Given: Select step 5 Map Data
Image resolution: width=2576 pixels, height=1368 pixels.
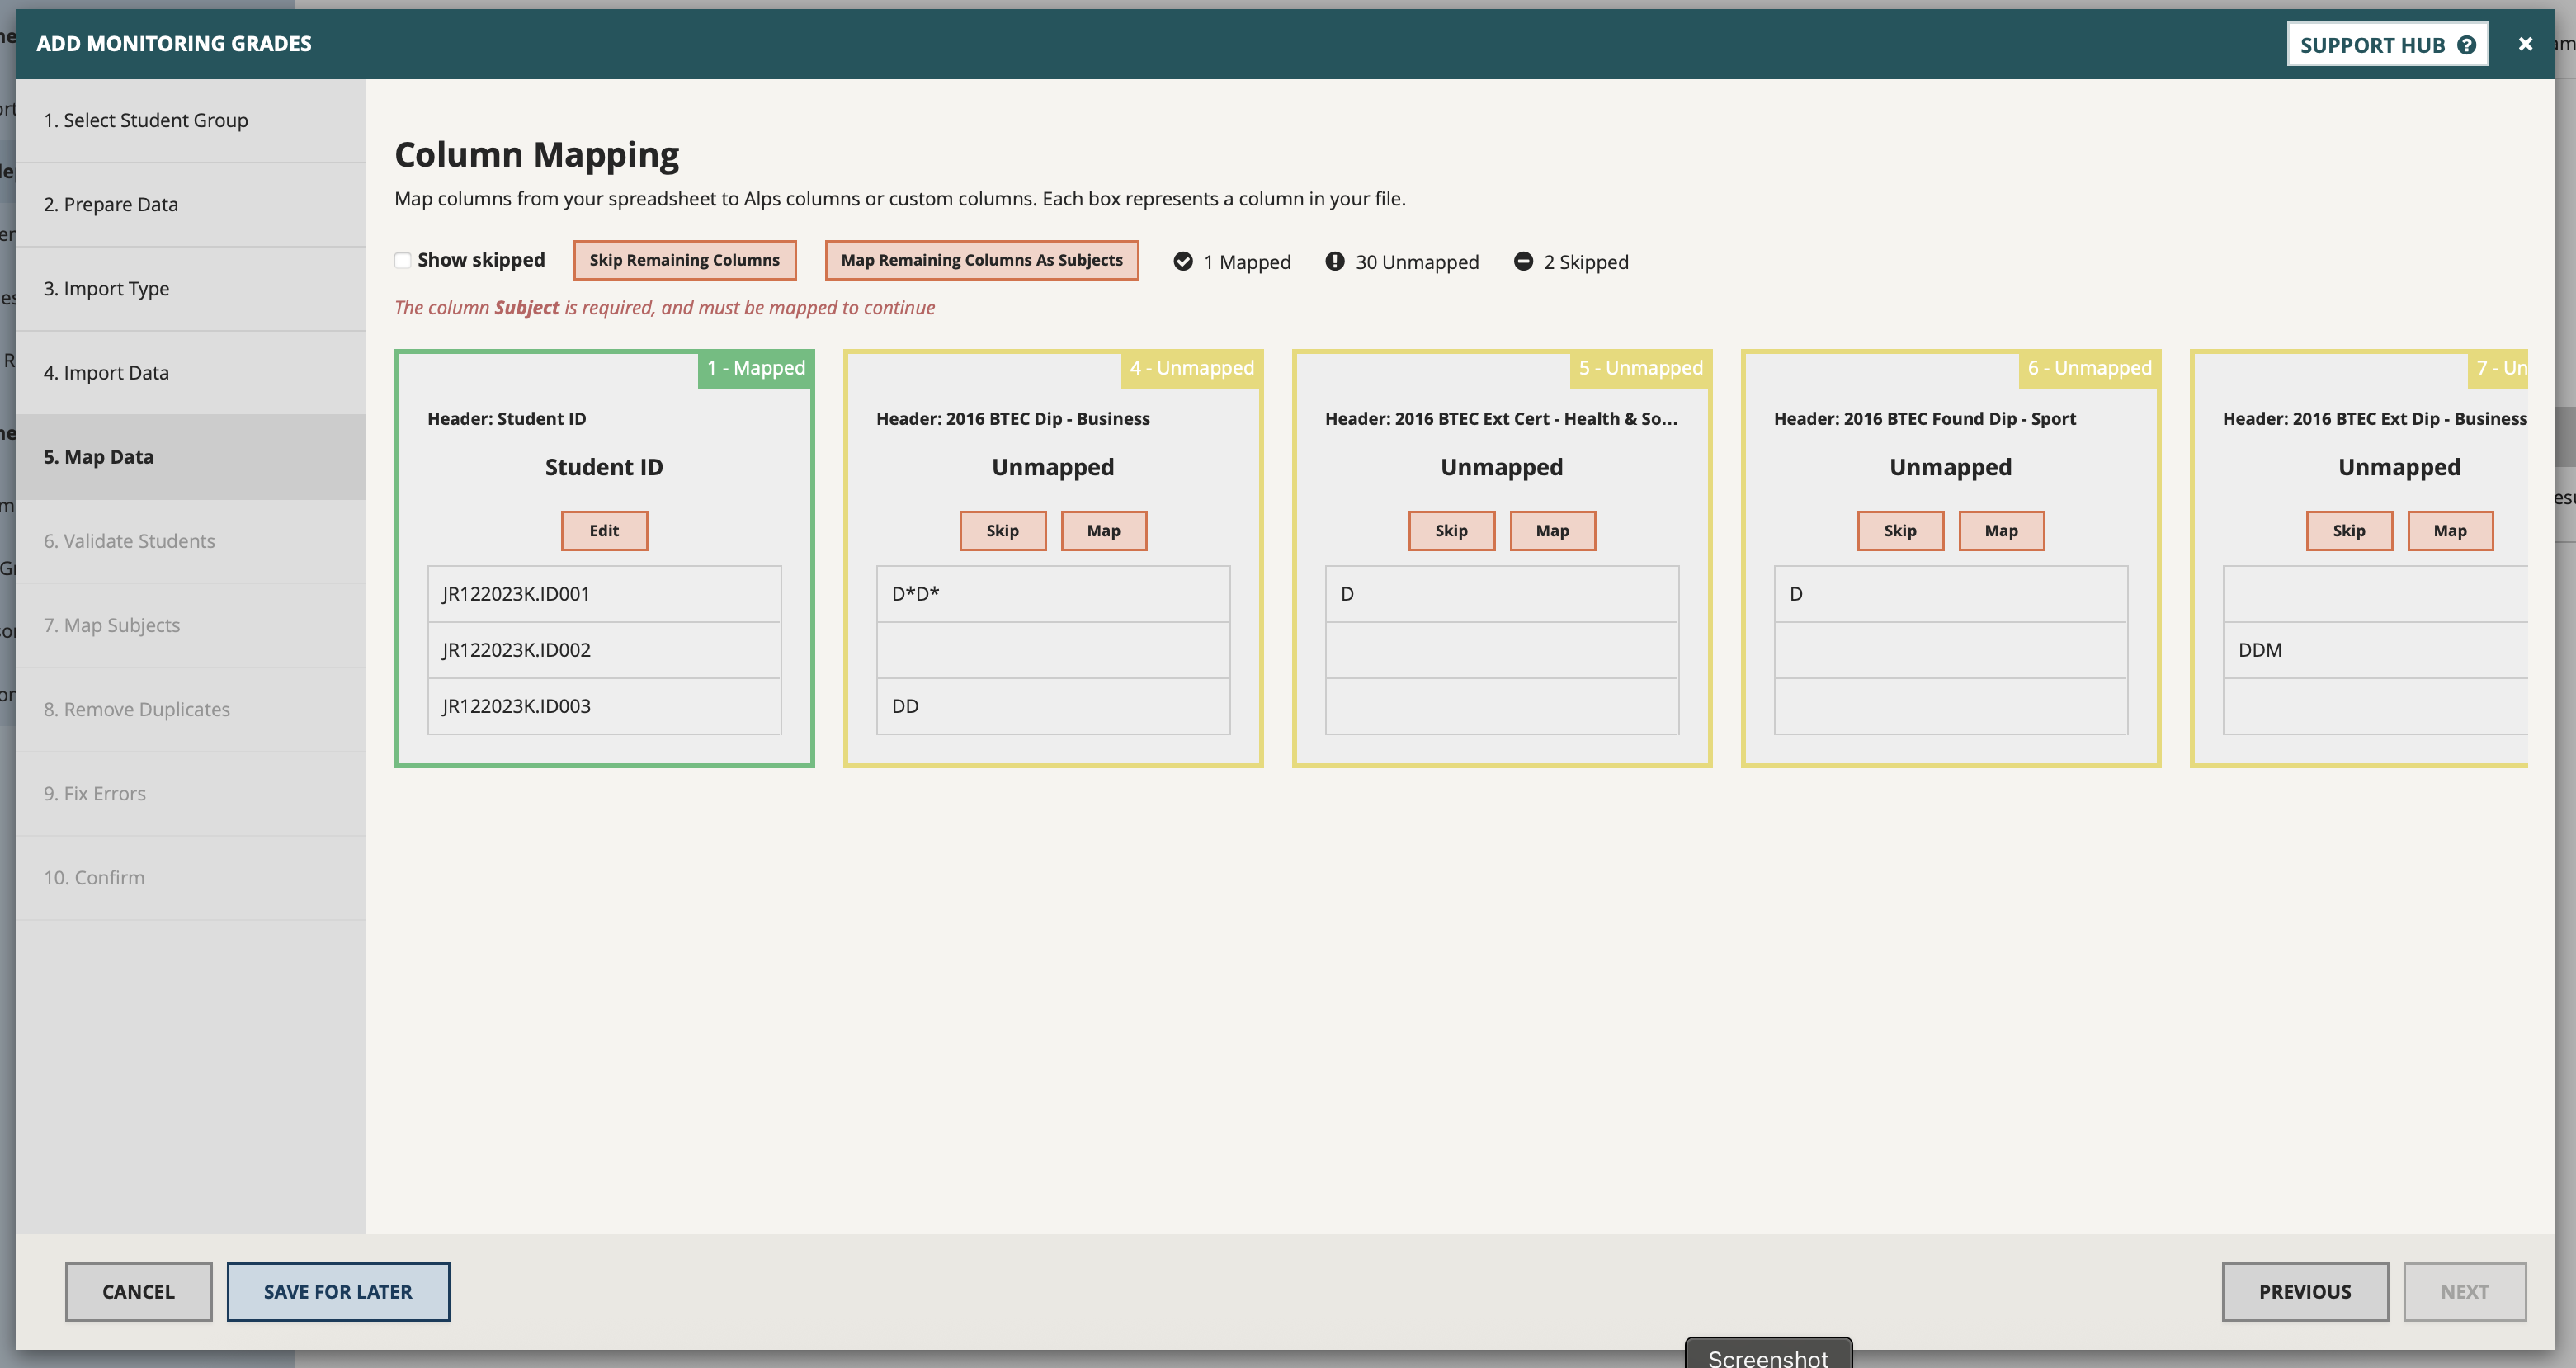Looking at the screenshot, I should coord(191,456).
